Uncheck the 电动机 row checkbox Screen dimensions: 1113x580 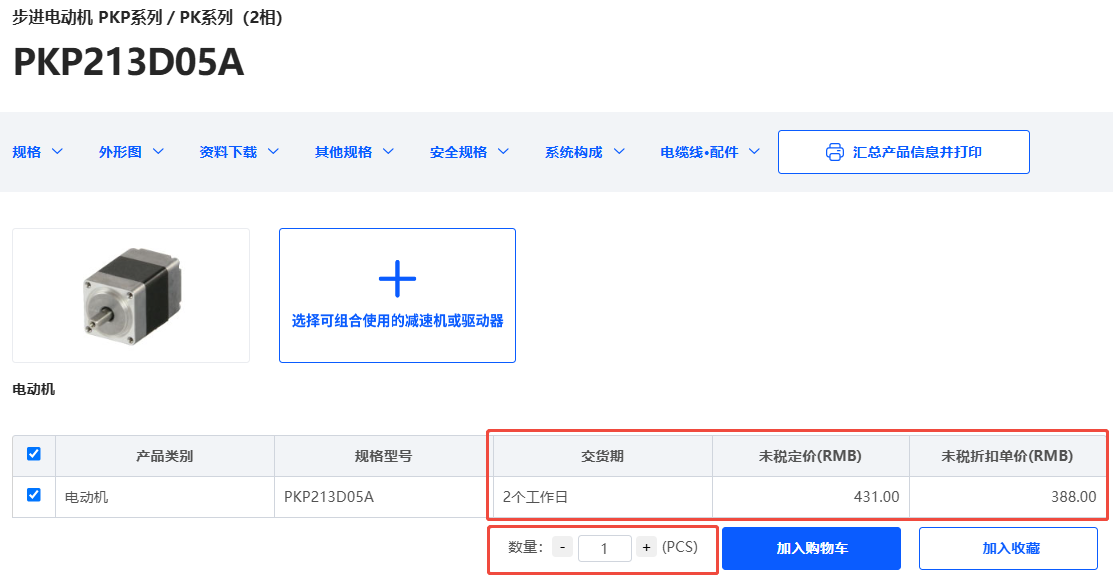[34, 495]
